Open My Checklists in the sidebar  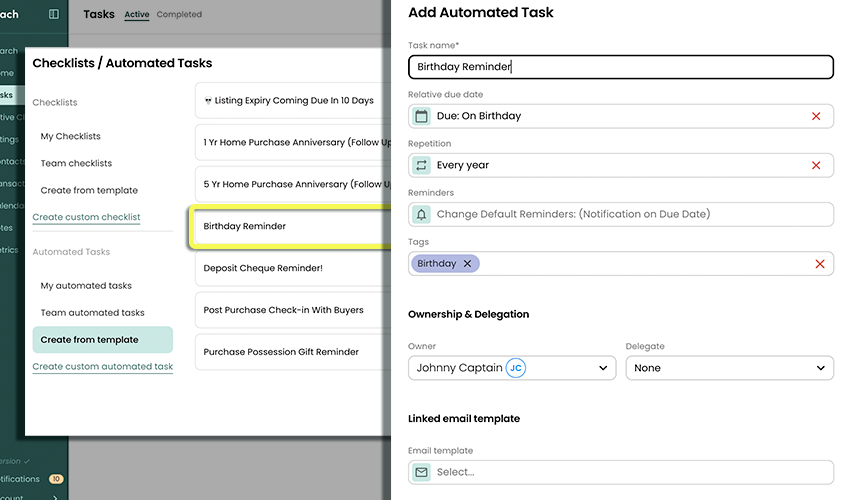click(70, 136)
